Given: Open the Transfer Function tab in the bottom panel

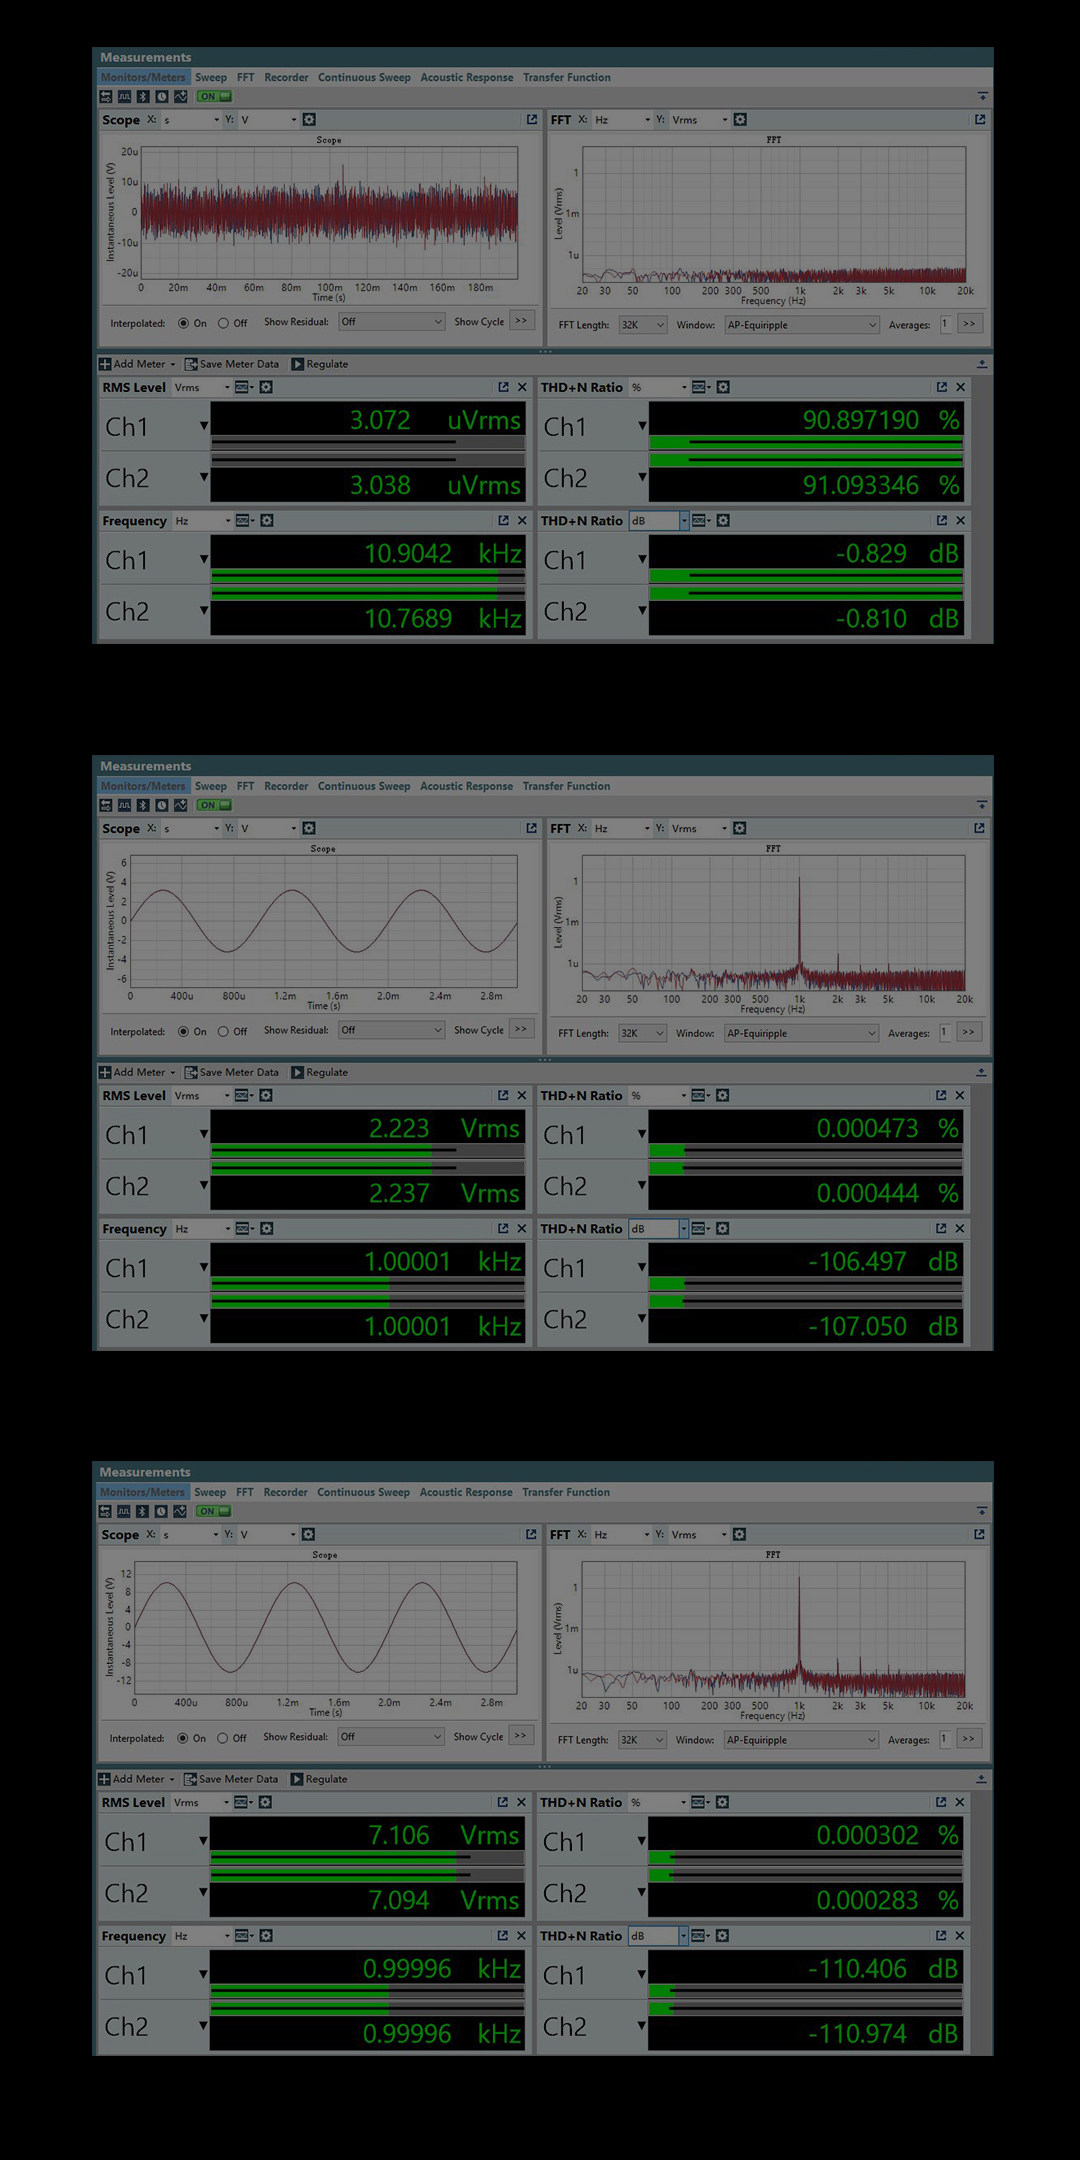Looking at the screenshot, I should [566, 1492].
